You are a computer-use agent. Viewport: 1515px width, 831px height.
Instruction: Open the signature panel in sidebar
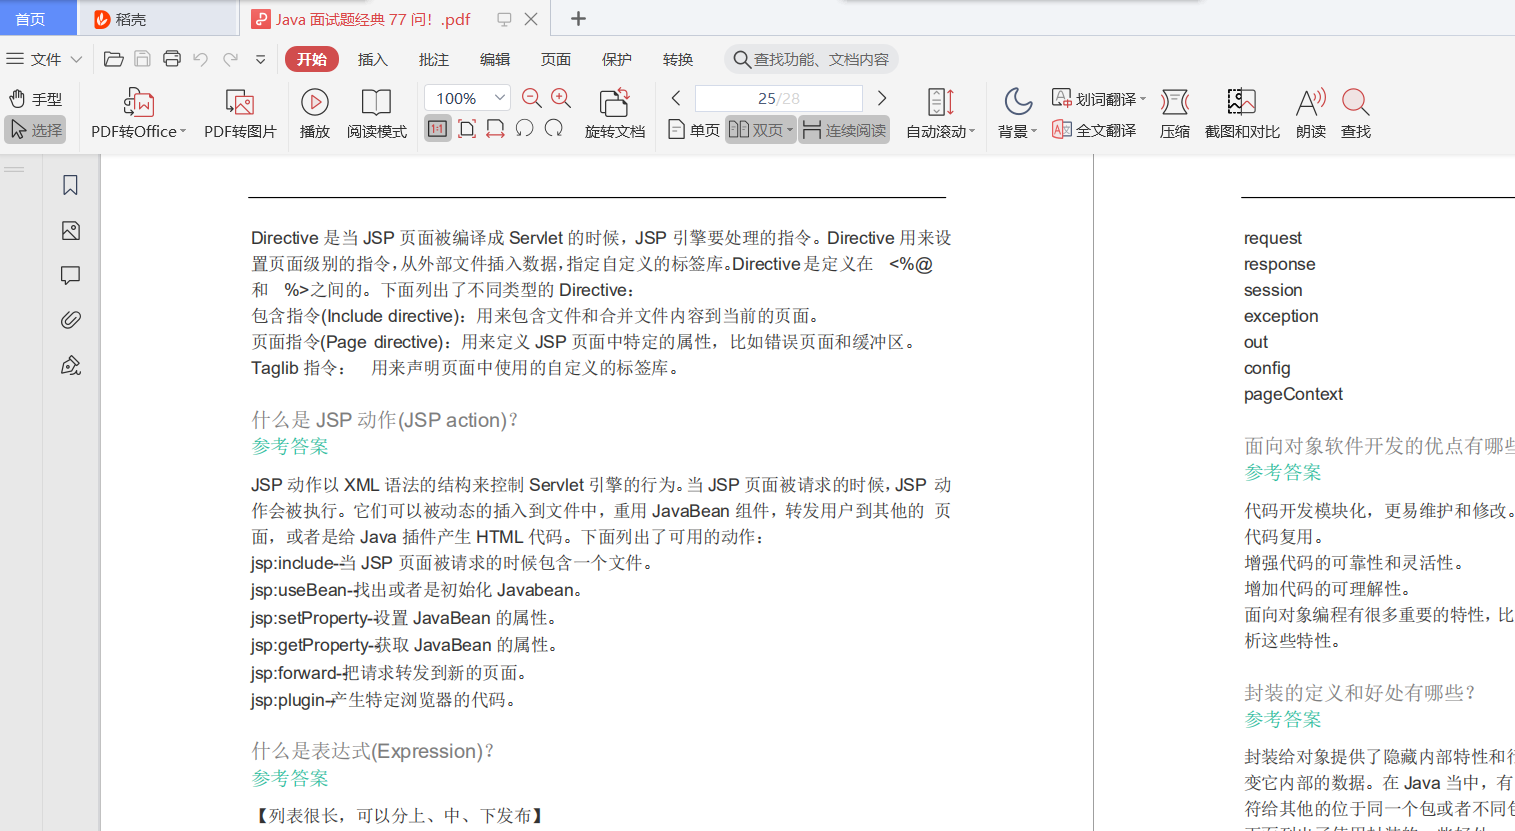[x=70, y=365]
